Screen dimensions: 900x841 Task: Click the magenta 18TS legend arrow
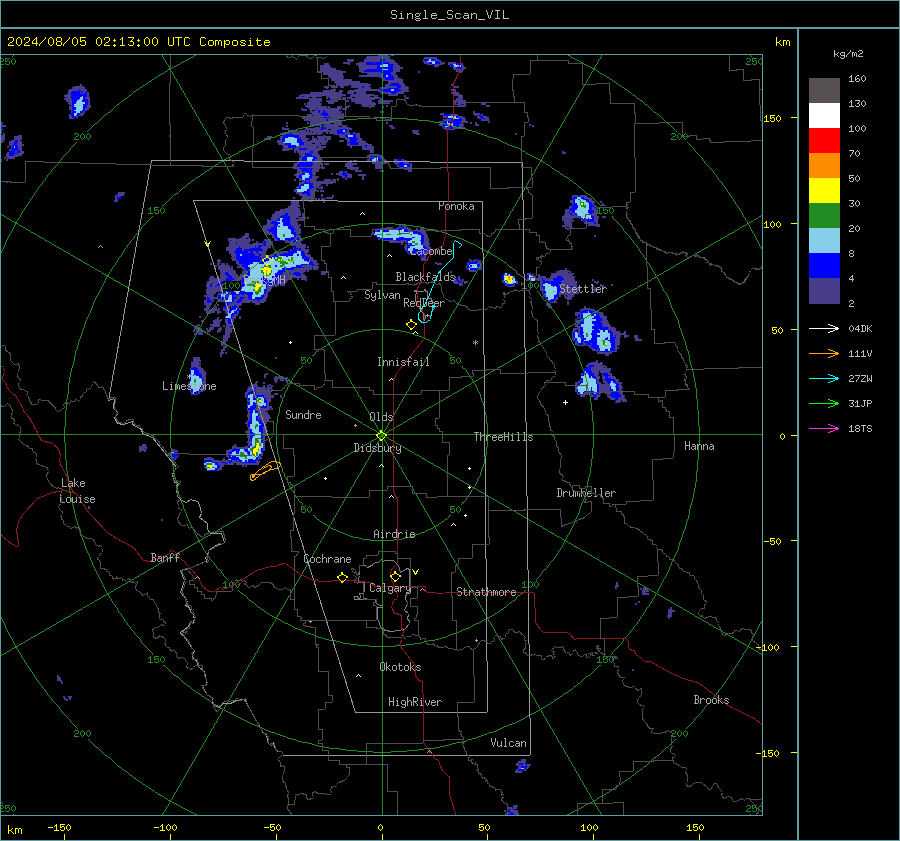pyautogui.click(x=824, y=428)
